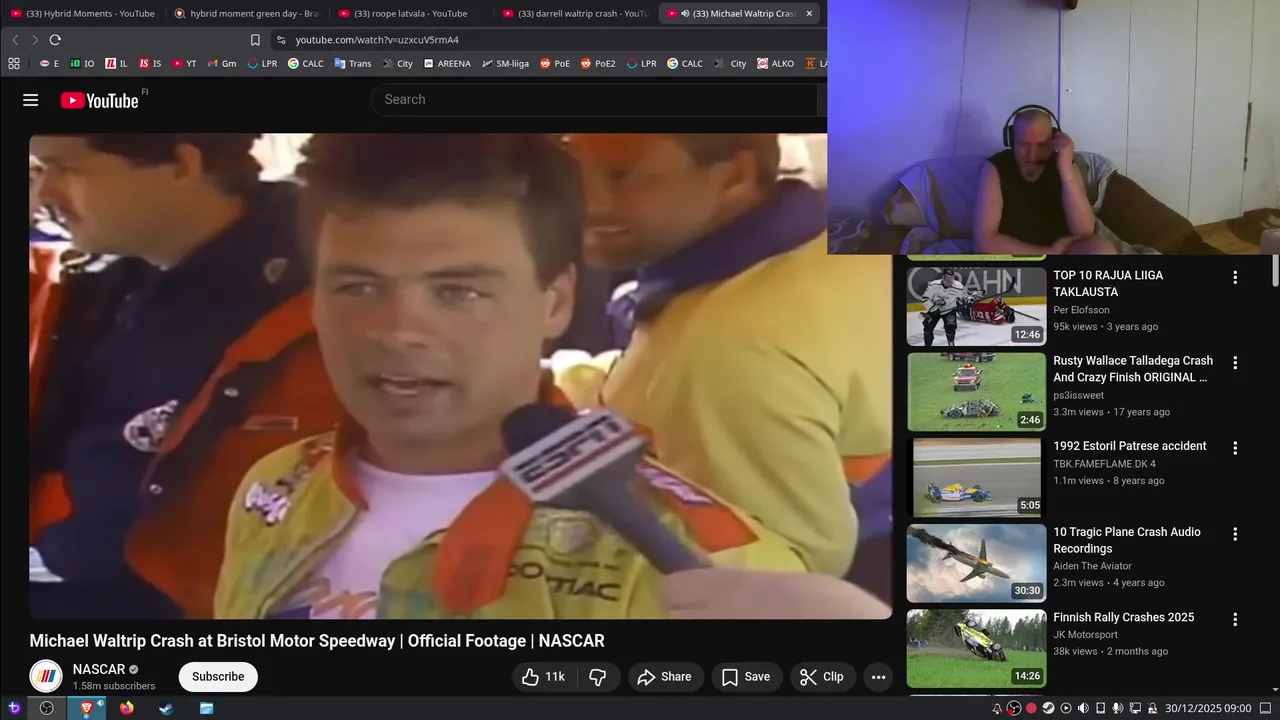Open the volume control in system tray
The image size is (1280, 720).
coord(1083,708)
